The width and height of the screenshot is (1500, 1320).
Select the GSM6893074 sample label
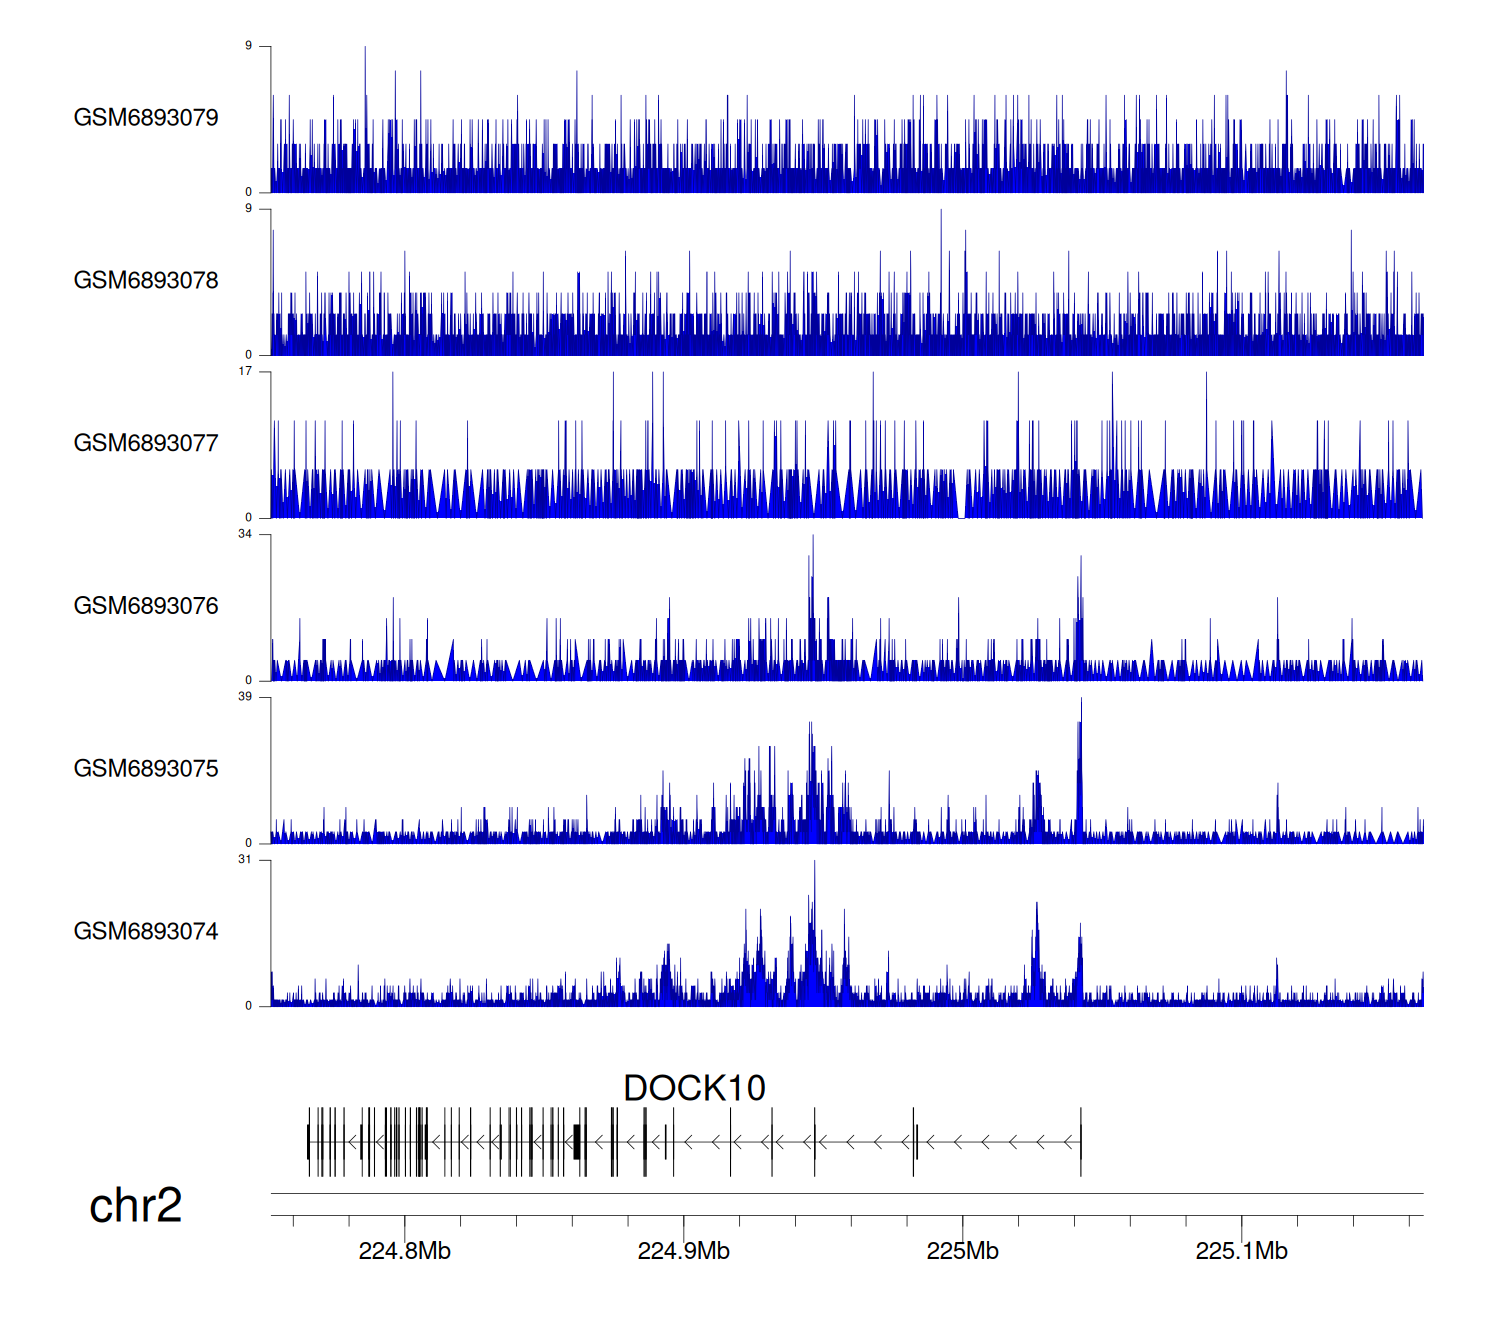tap(146, 932)
